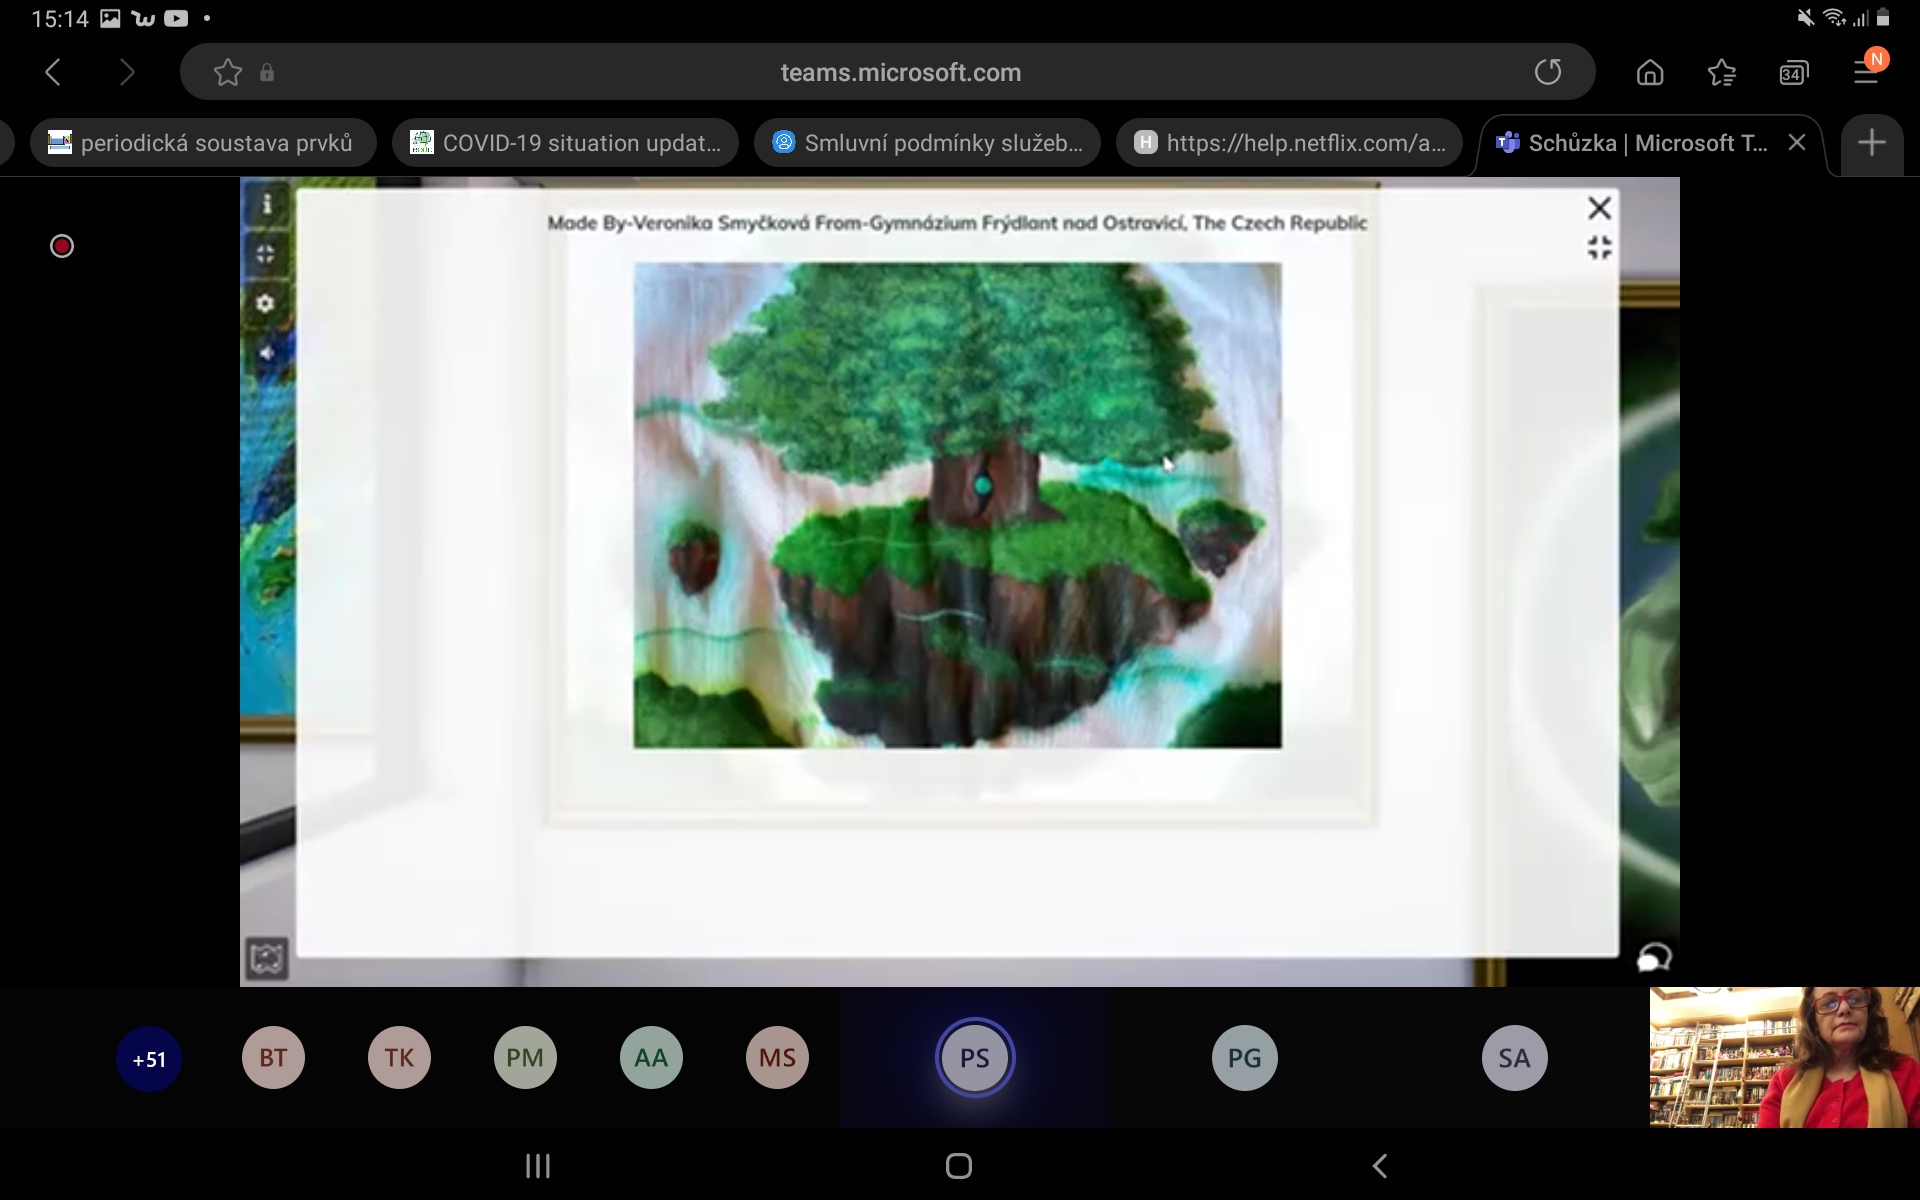Open the gallery settings gear icon

point(266,302)
